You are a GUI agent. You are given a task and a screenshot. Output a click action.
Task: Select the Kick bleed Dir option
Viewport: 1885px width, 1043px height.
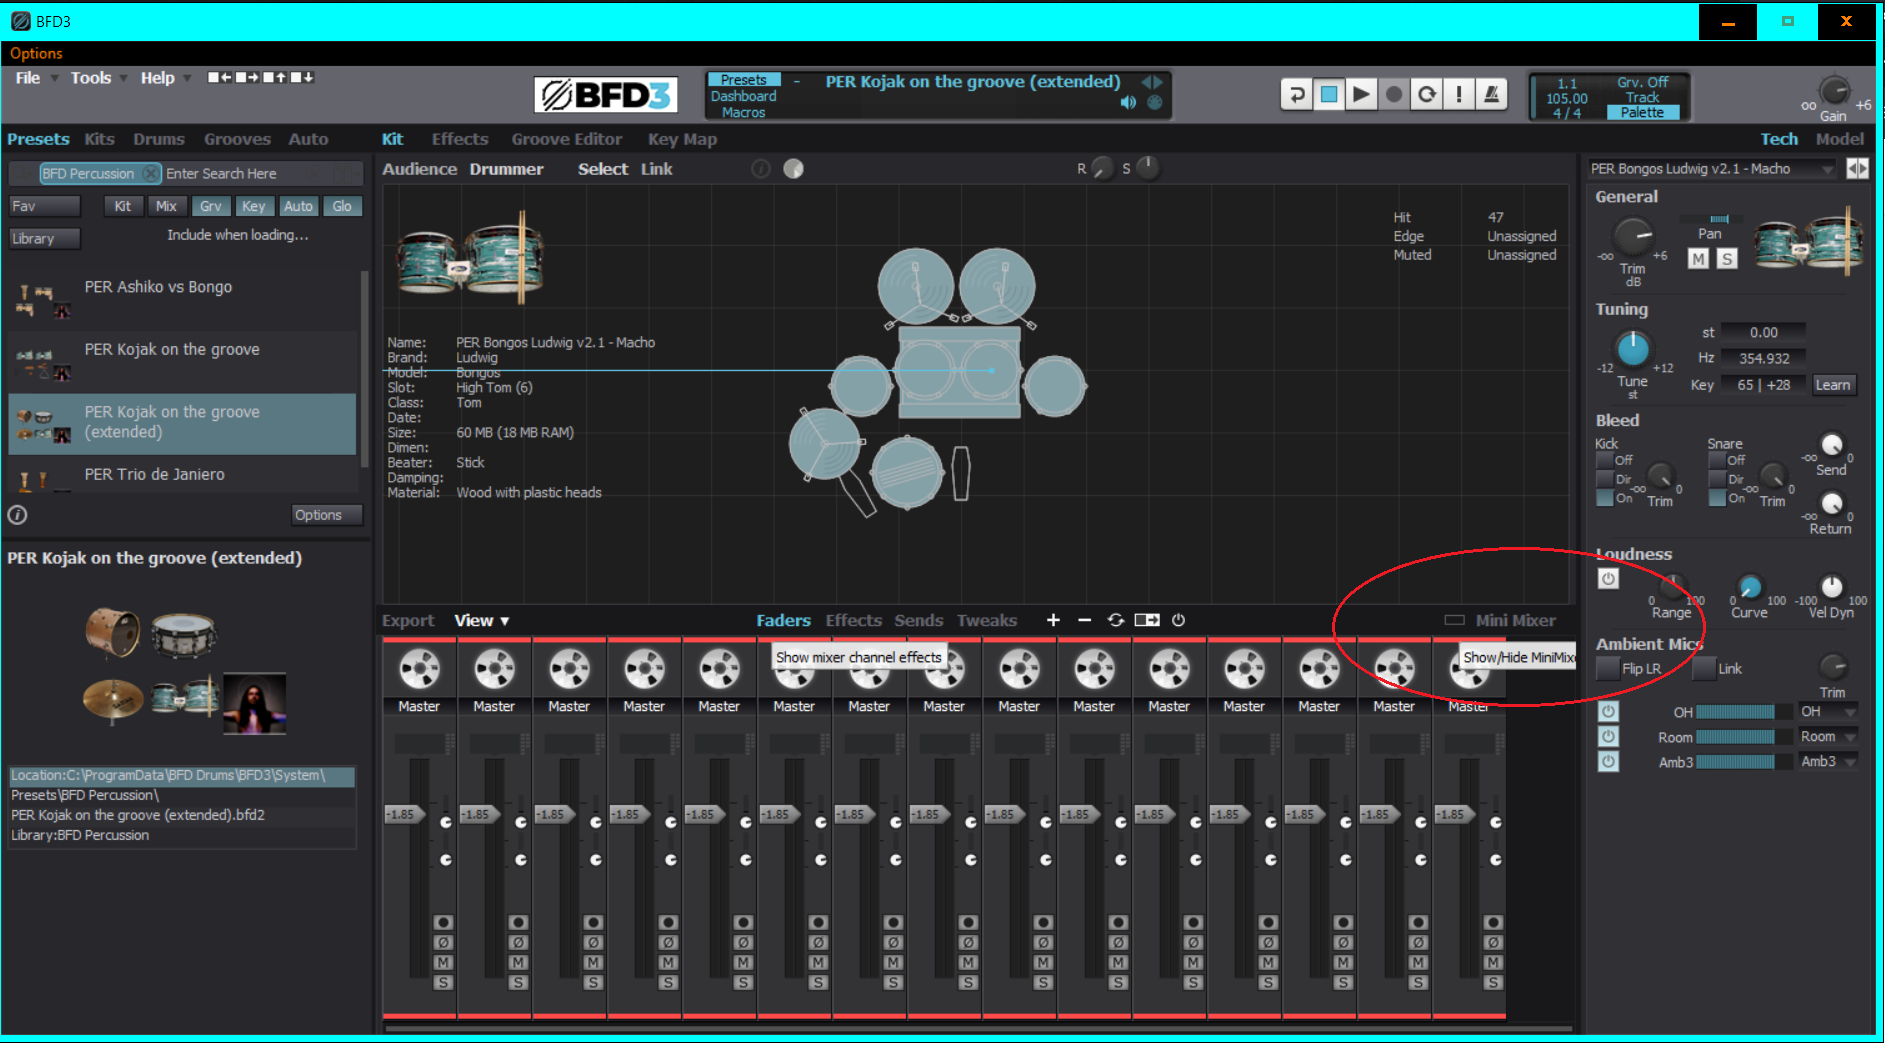pyautogui.click(x=1605, y=479)
